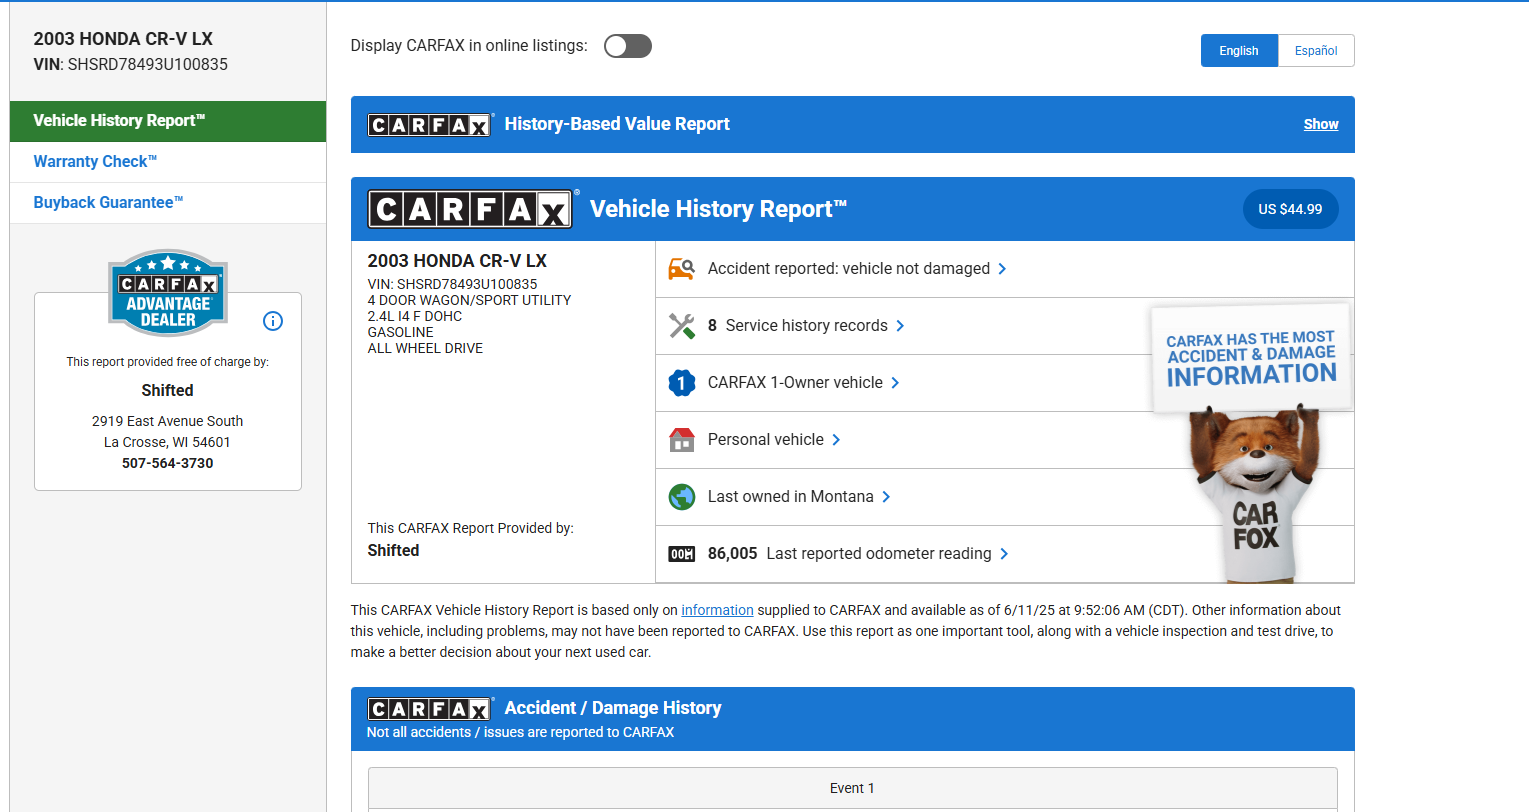The height and width of the screenshot is (812, 1529).
Task: Open the Advantage Dealer info icon
Action: pyautogui.click(x=273, y=321)
